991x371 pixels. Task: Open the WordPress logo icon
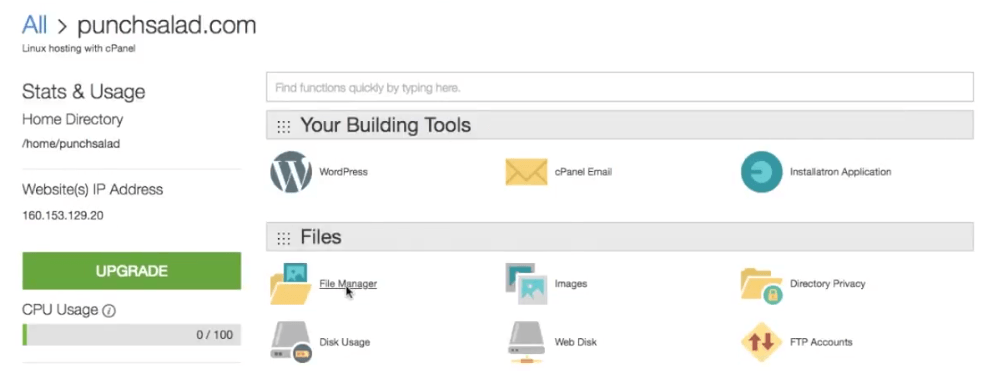click(x=291, y=172)
